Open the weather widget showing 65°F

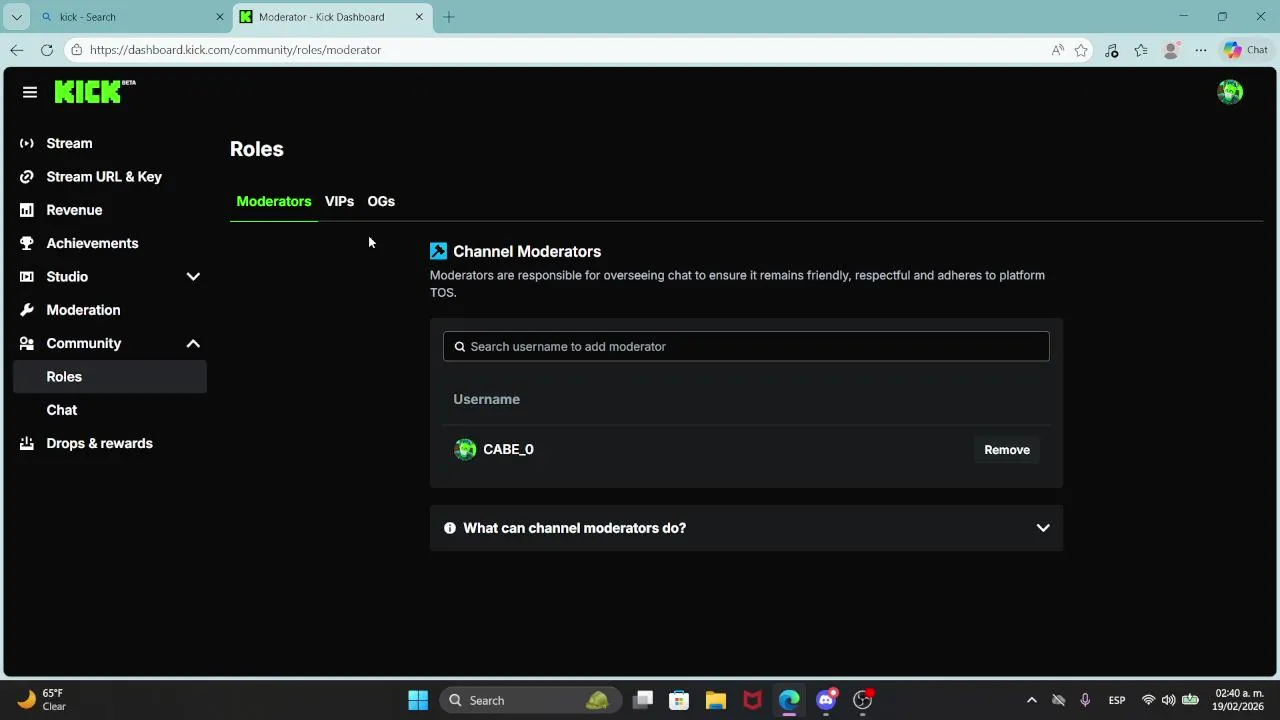click(42, 700)
